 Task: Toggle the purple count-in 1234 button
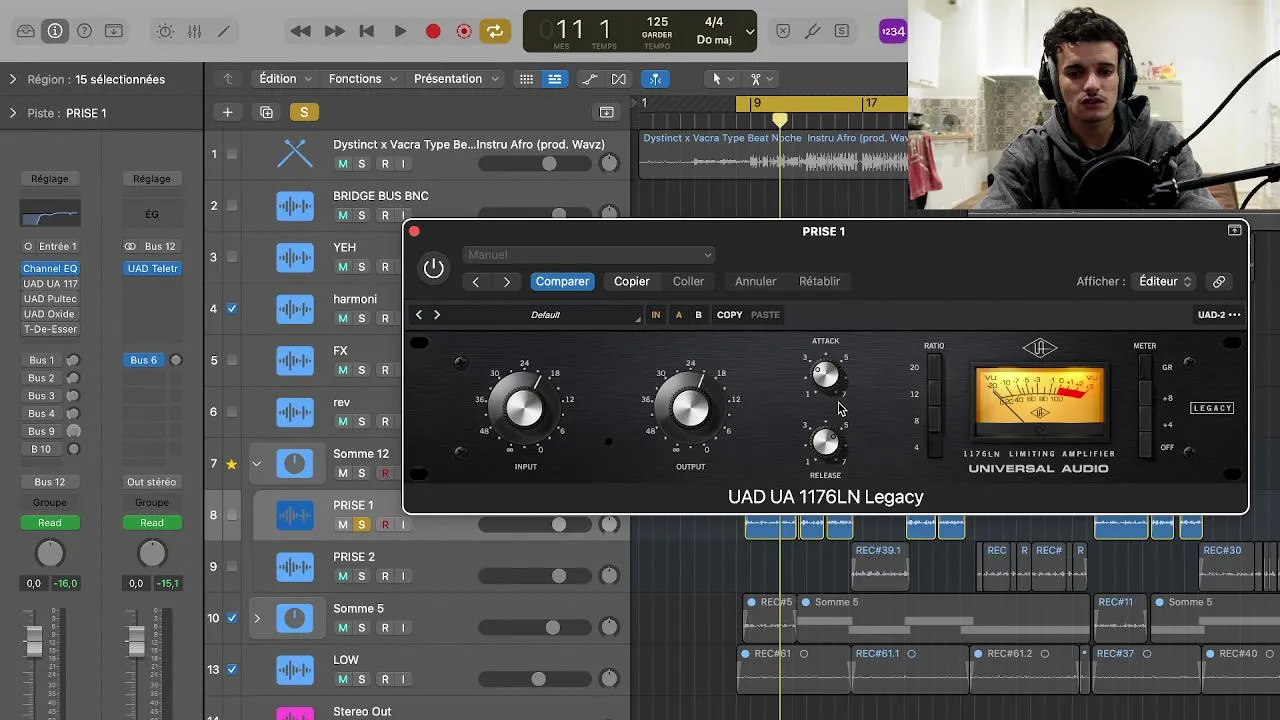point(893,31)
